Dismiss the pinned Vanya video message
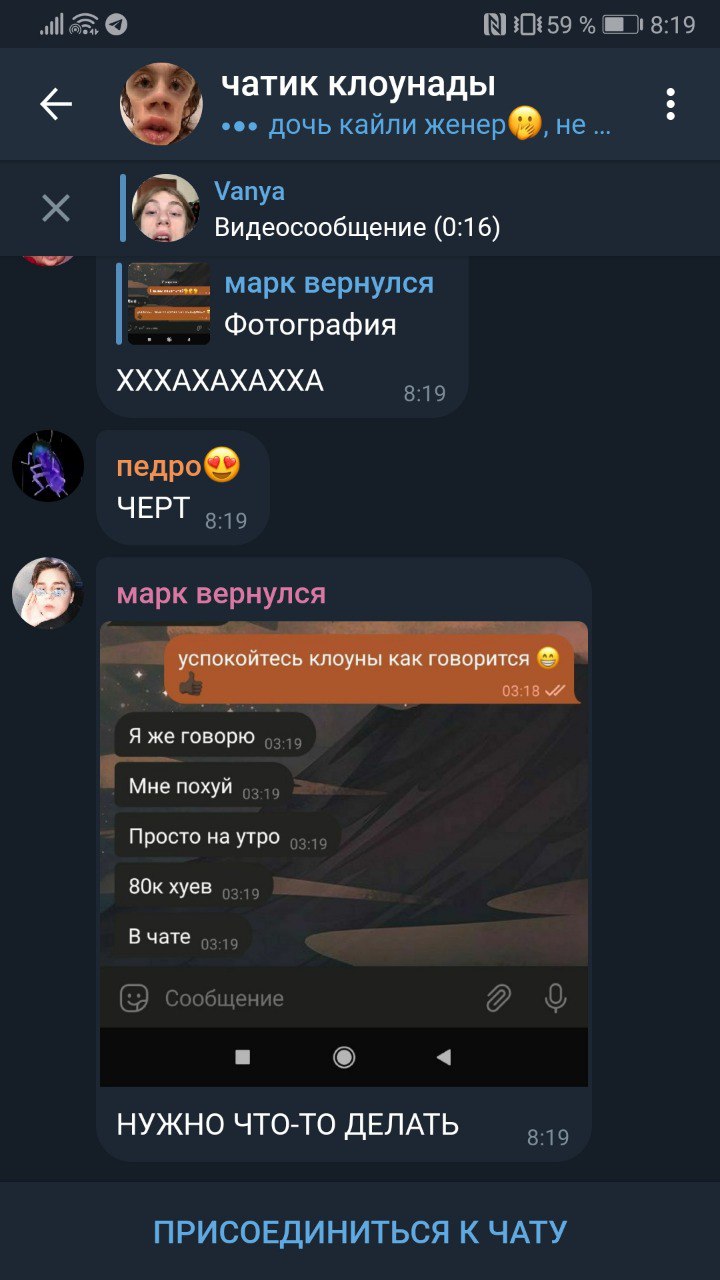 tap(56, 208)
